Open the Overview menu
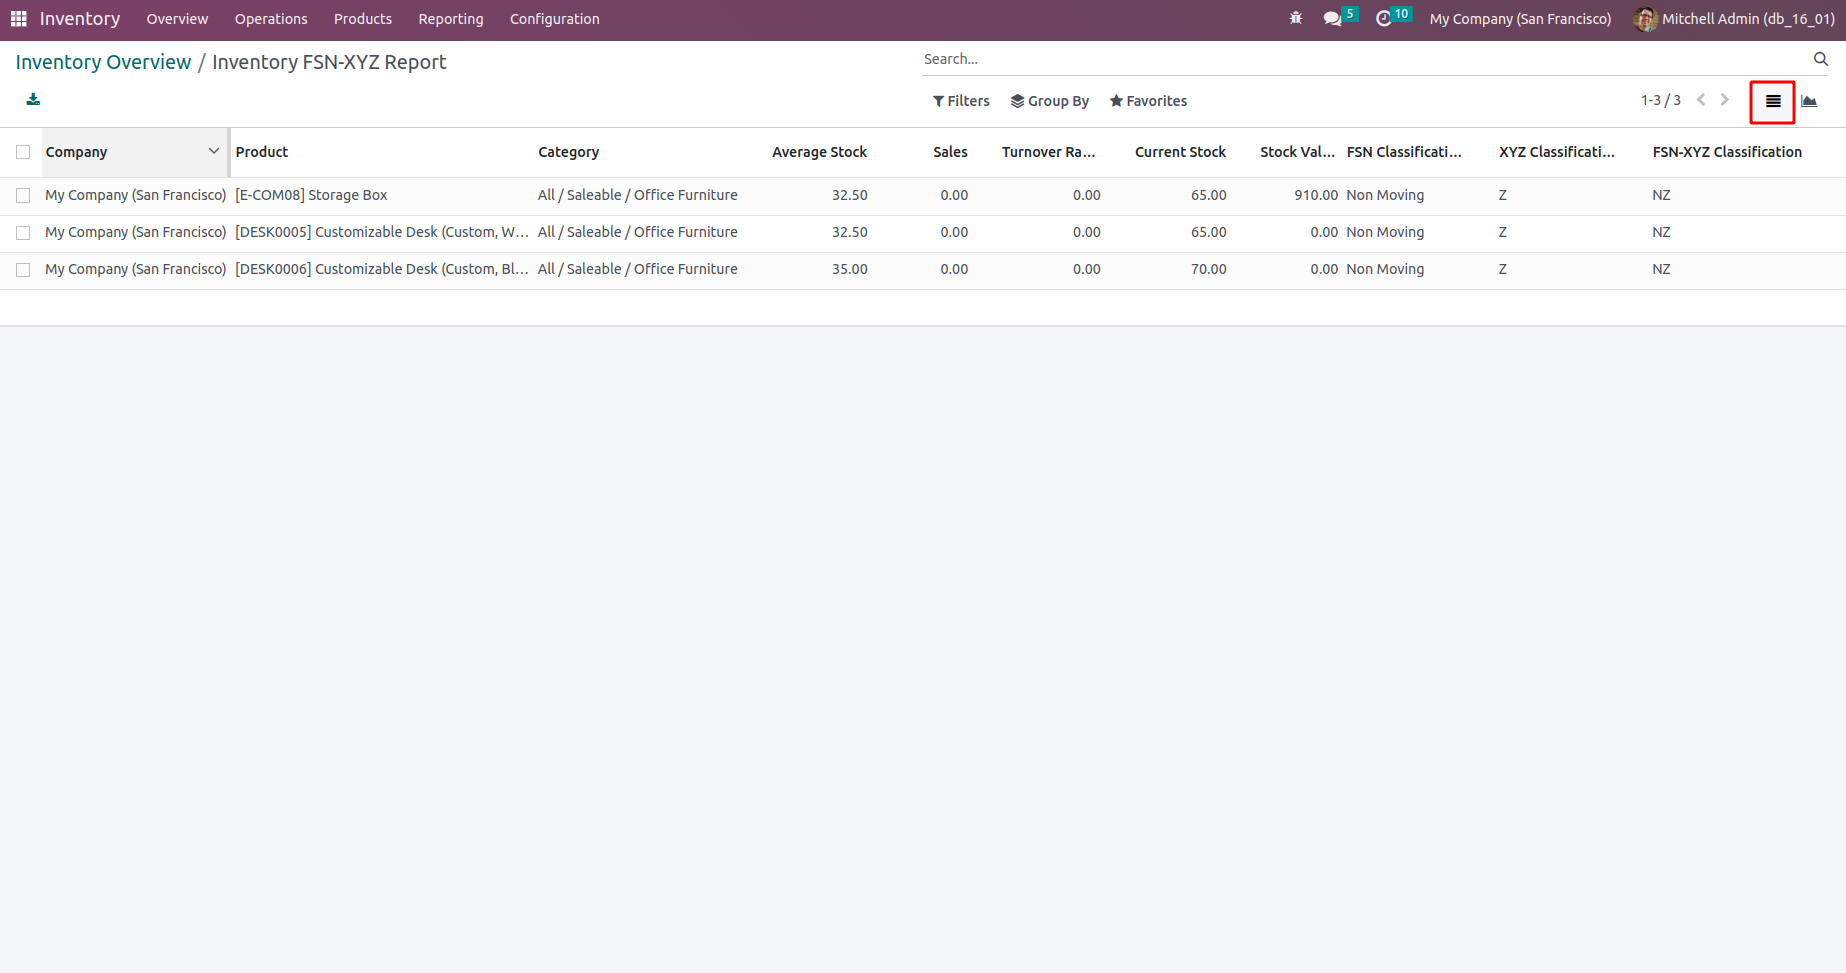 pyautogui.click(x=177, y=19)
